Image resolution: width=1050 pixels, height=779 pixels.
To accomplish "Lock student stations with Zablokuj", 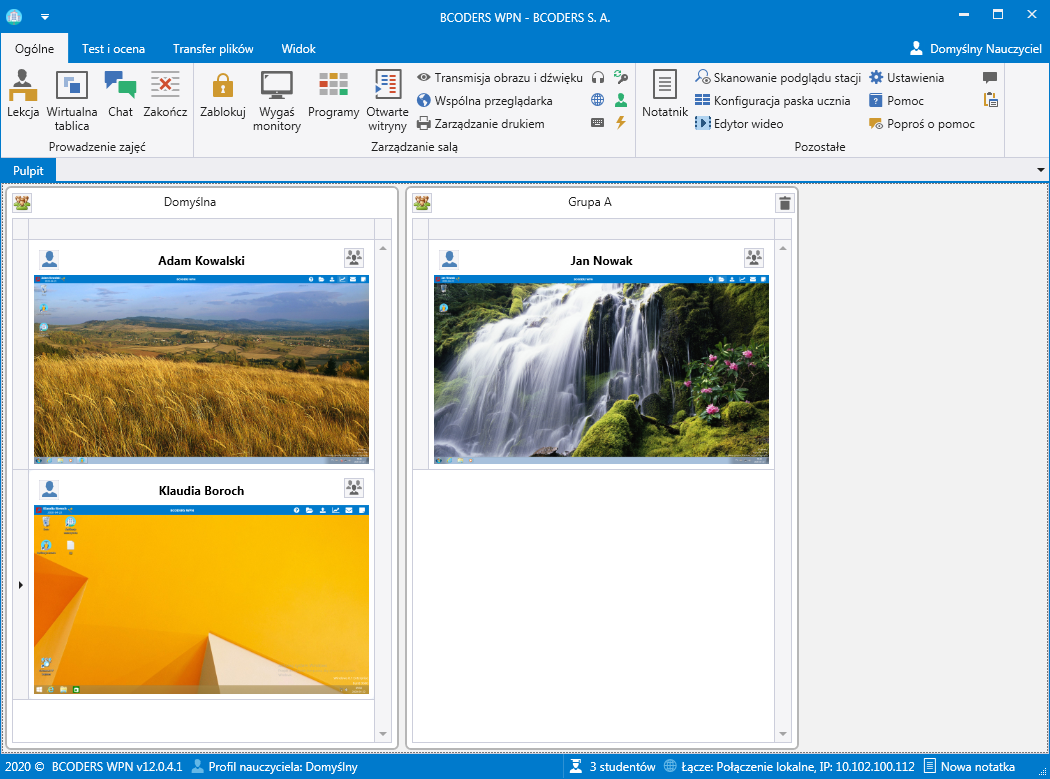I will click(223, 94).
